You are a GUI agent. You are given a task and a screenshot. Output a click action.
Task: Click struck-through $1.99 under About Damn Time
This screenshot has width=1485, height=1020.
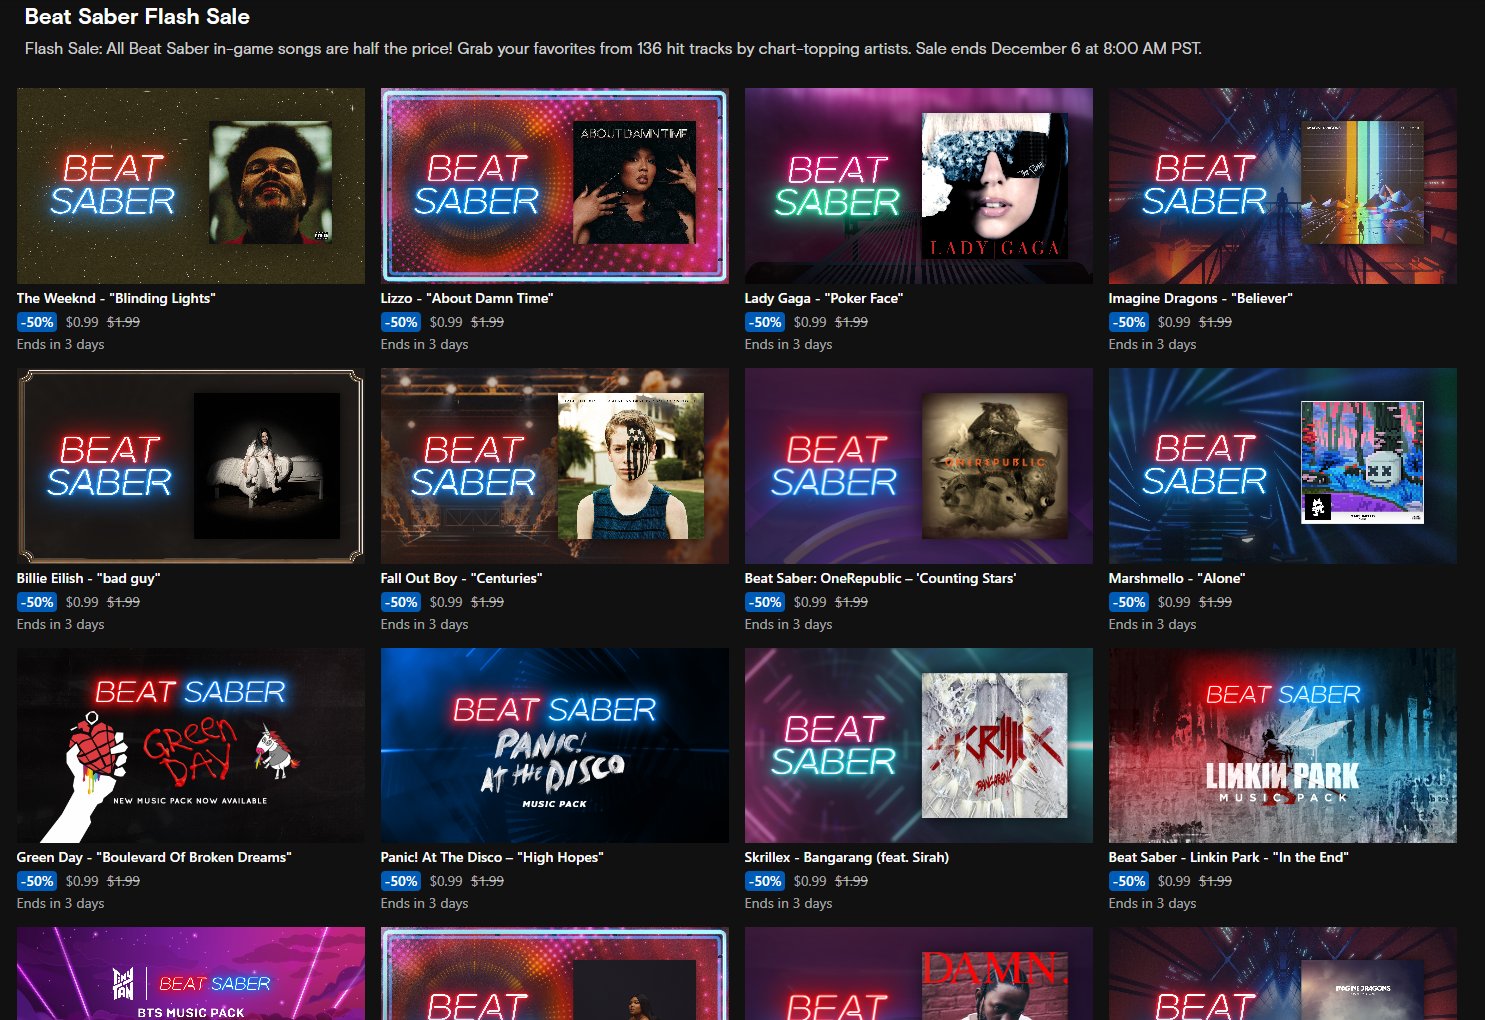488,322
